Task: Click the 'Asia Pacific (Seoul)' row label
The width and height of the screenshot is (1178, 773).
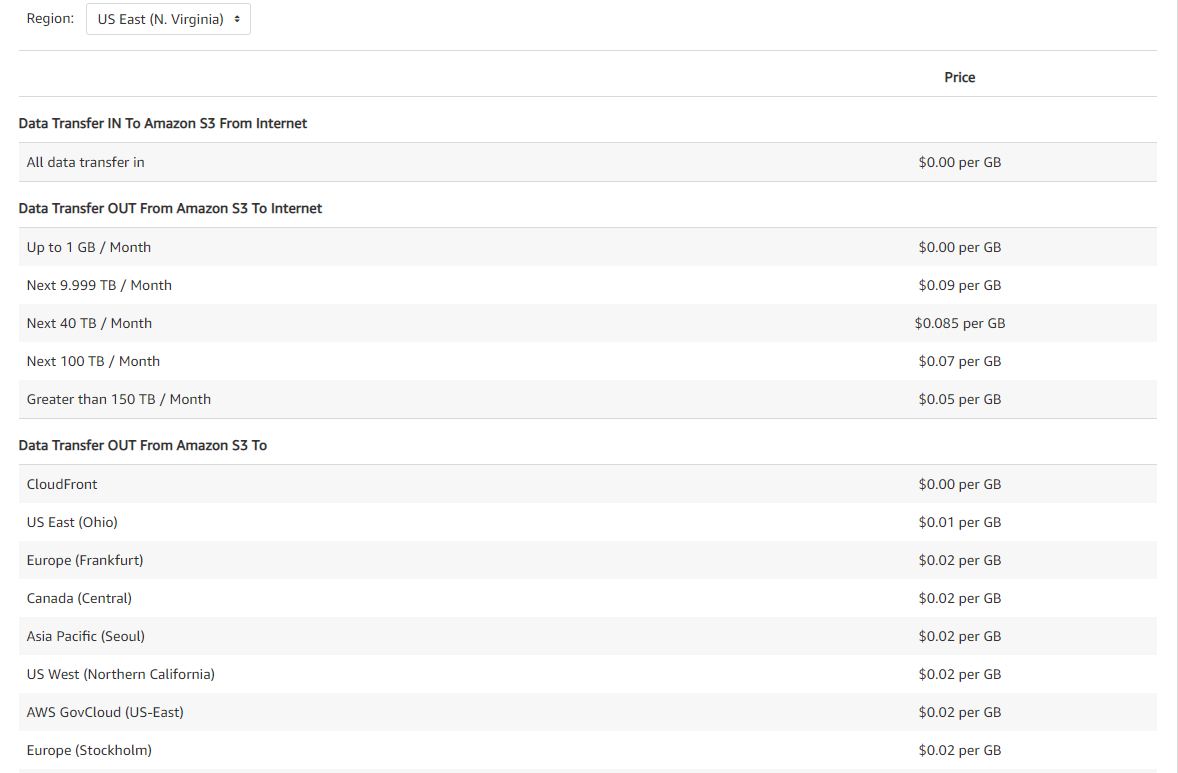Action: (x=86, y=636)
